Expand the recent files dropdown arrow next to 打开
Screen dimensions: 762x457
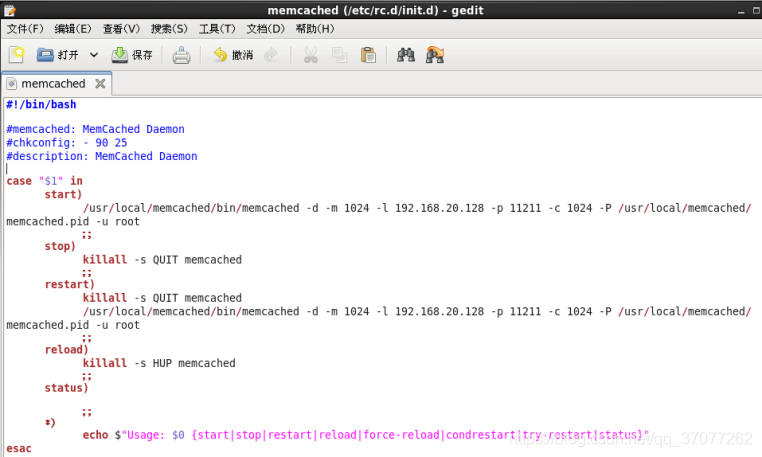94,55
